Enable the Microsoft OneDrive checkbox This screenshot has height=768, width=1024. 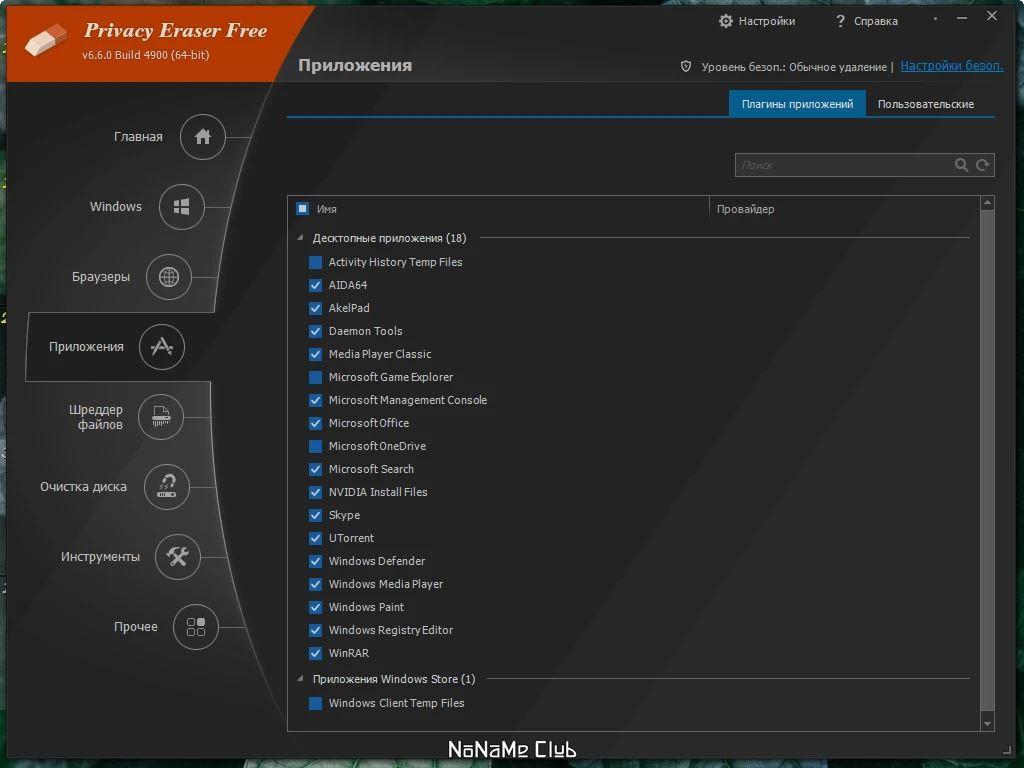(x=315, y=446)
